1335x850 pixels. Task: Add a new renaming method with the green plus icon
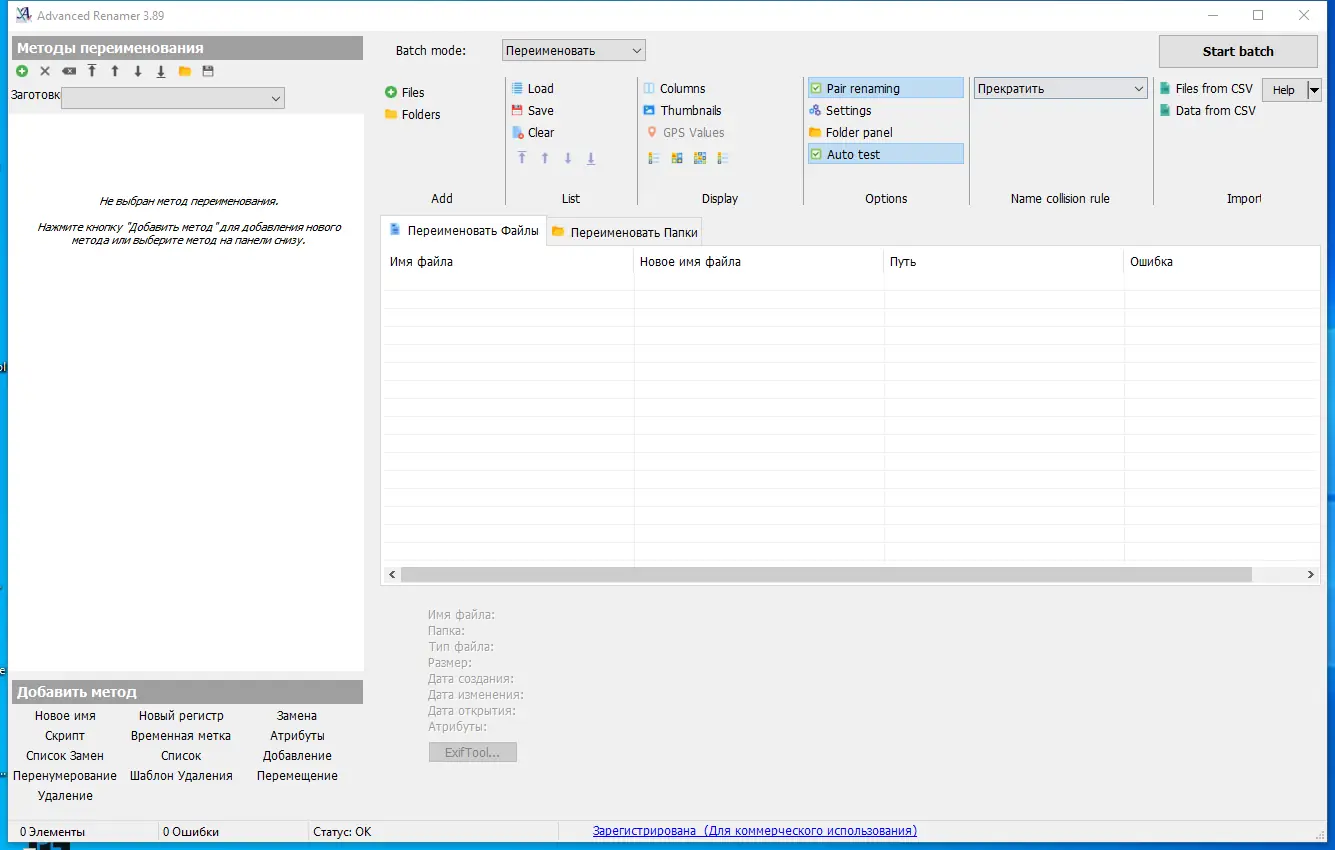click(x=21, y=70)
